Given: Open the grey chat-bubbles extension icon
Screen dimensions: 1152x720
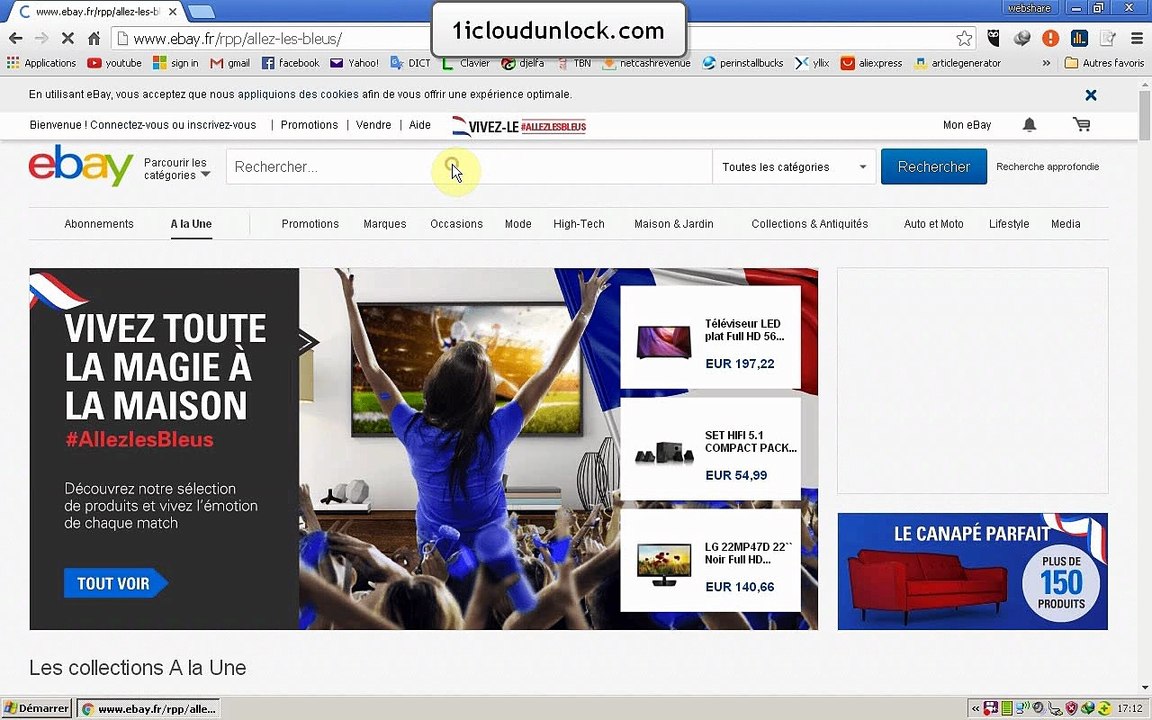Looking at the screenshot, I should (1022, 38).
